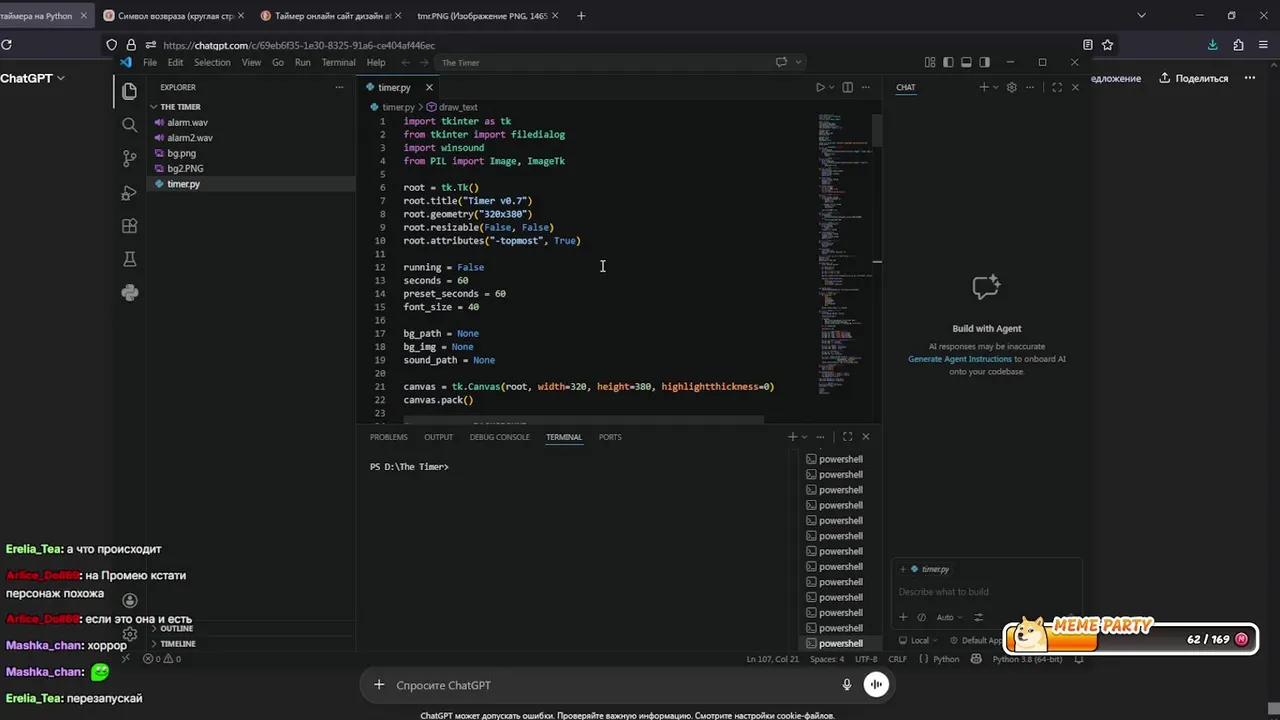Maximize the terminal panel size
The image size is (1280, 720).
[x=847, y=437]
